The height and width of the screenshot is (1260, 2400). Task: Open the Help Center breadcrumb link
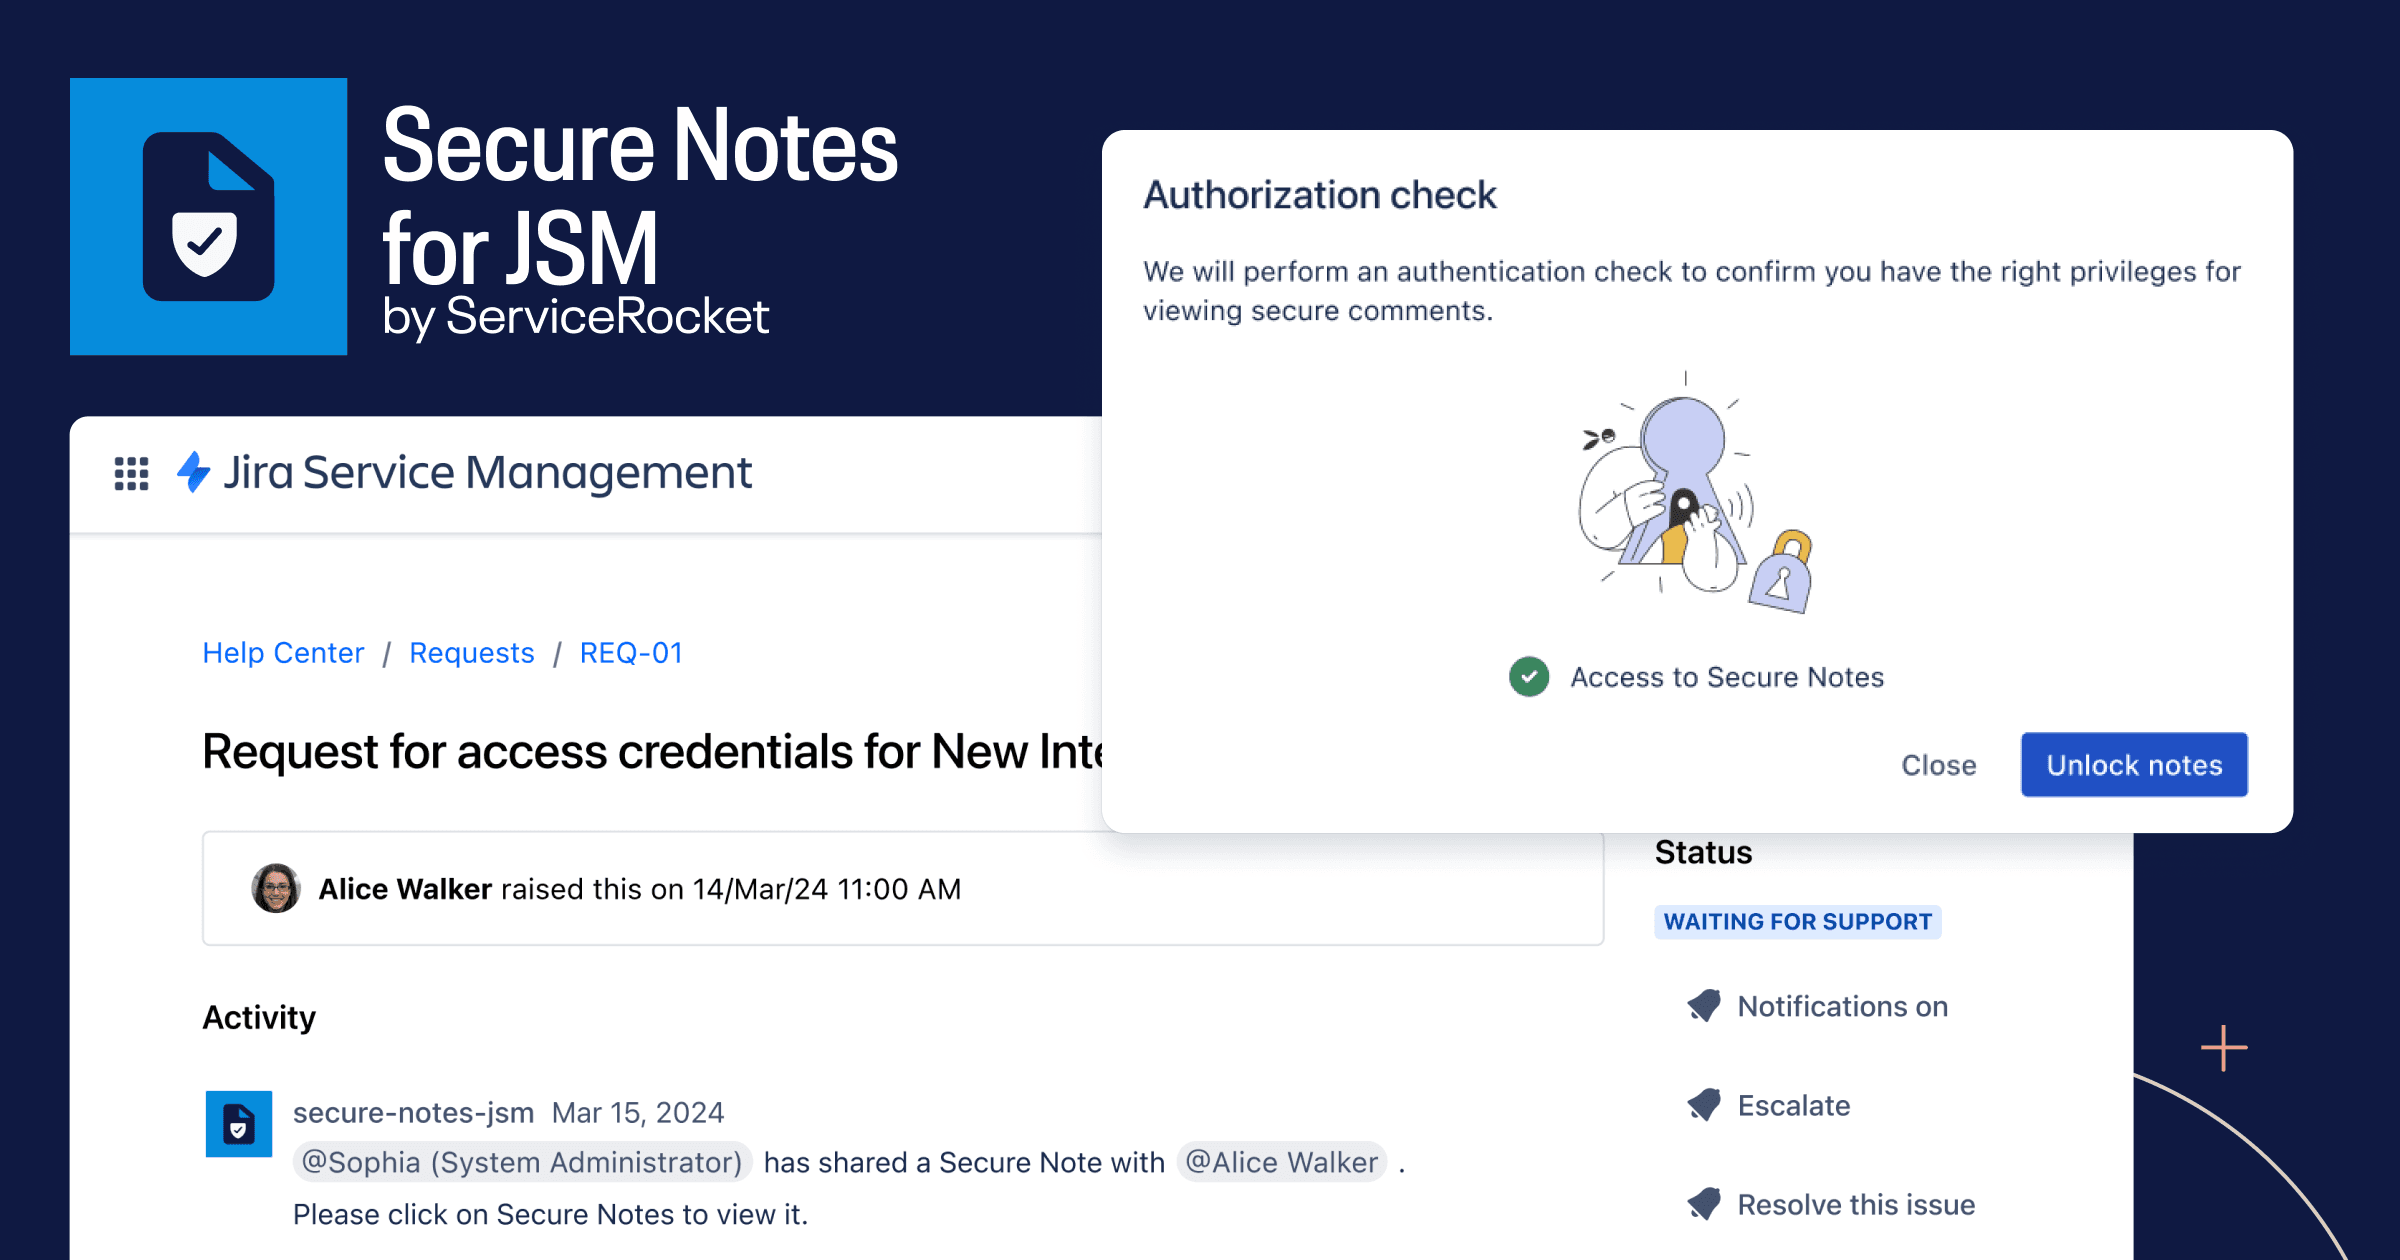[x=283, y=653]
